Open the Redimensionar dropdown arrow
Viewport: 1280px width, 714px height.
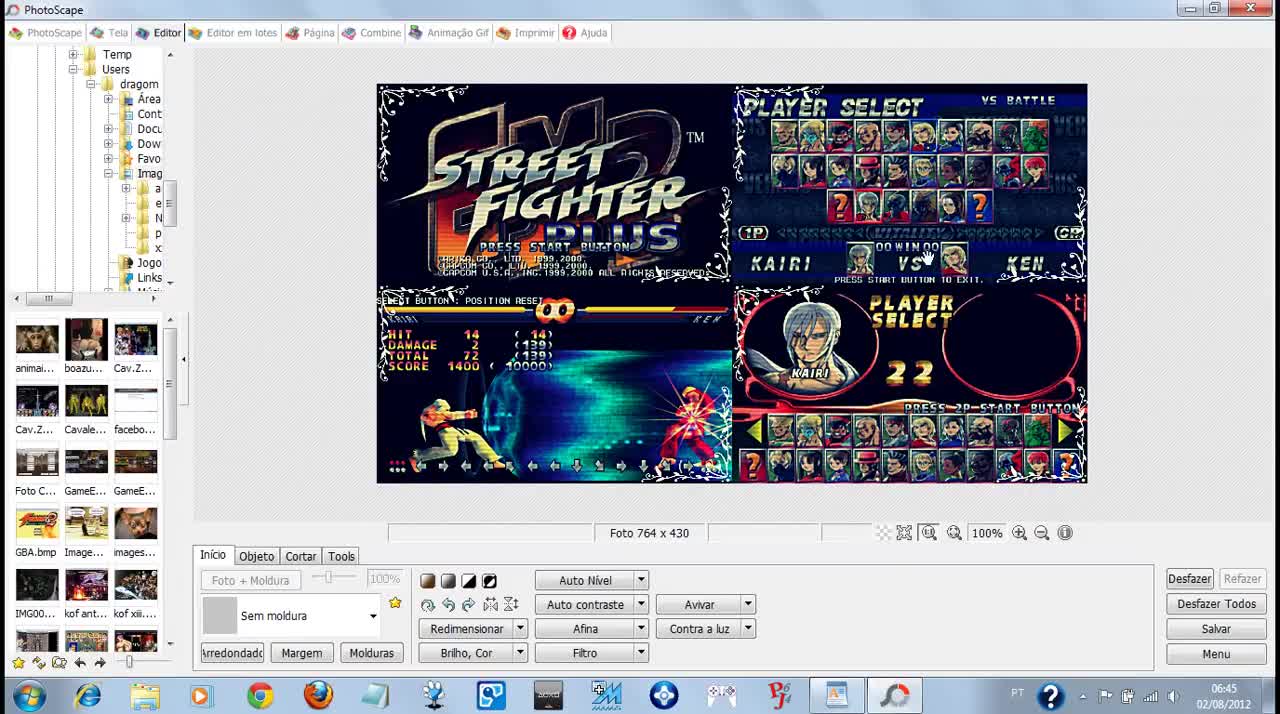click(520, 628)
